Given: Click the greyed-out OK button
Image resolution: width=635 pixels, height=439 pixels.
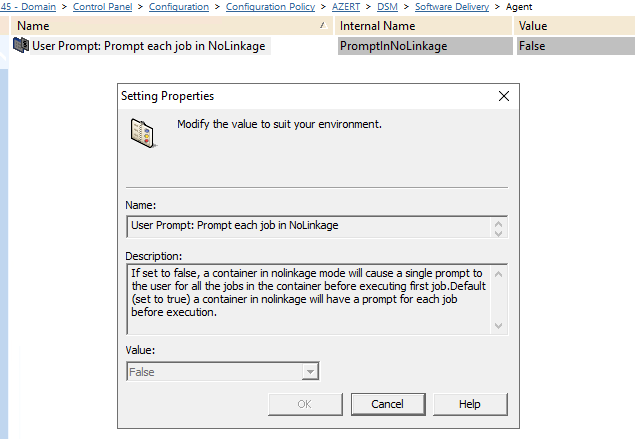Looking at the screenshot, I should tap(304, 404).
